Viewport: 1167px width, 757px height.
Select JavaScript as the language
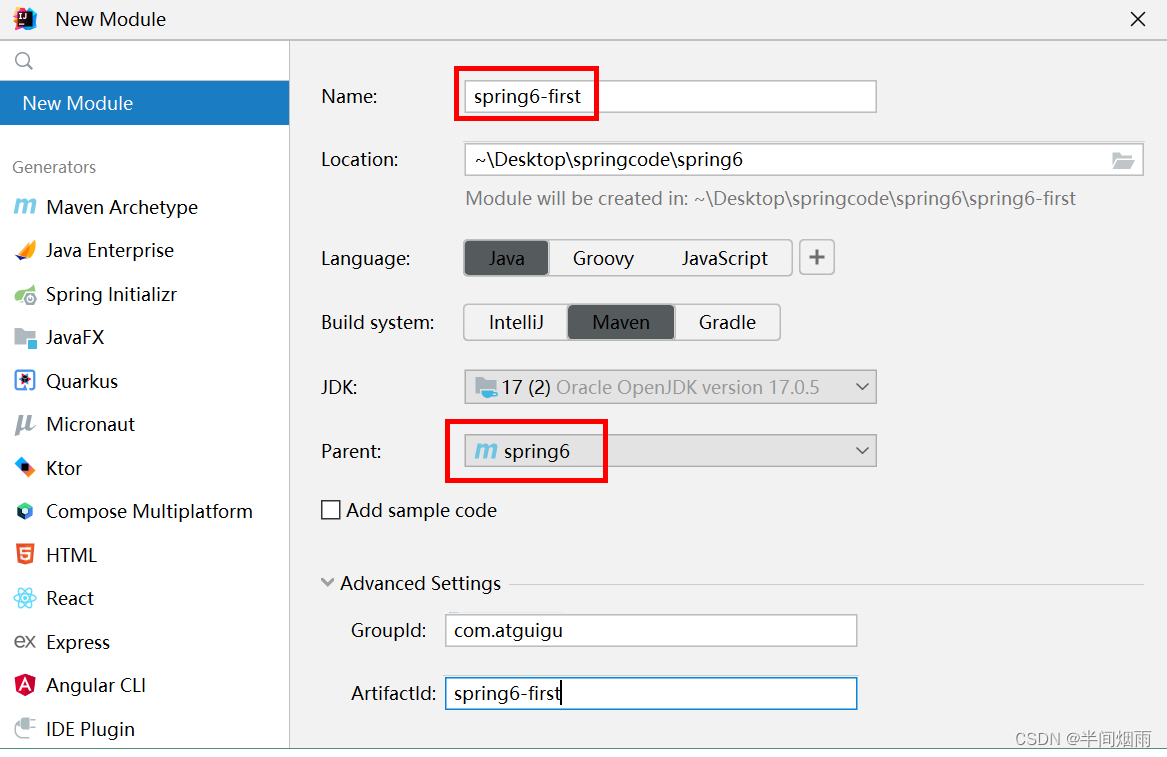point(724,258)
